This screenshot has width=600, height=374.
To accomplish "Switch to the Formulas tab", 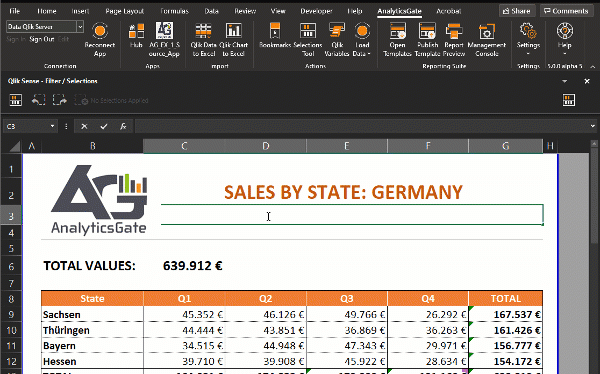I will point(174,11).
